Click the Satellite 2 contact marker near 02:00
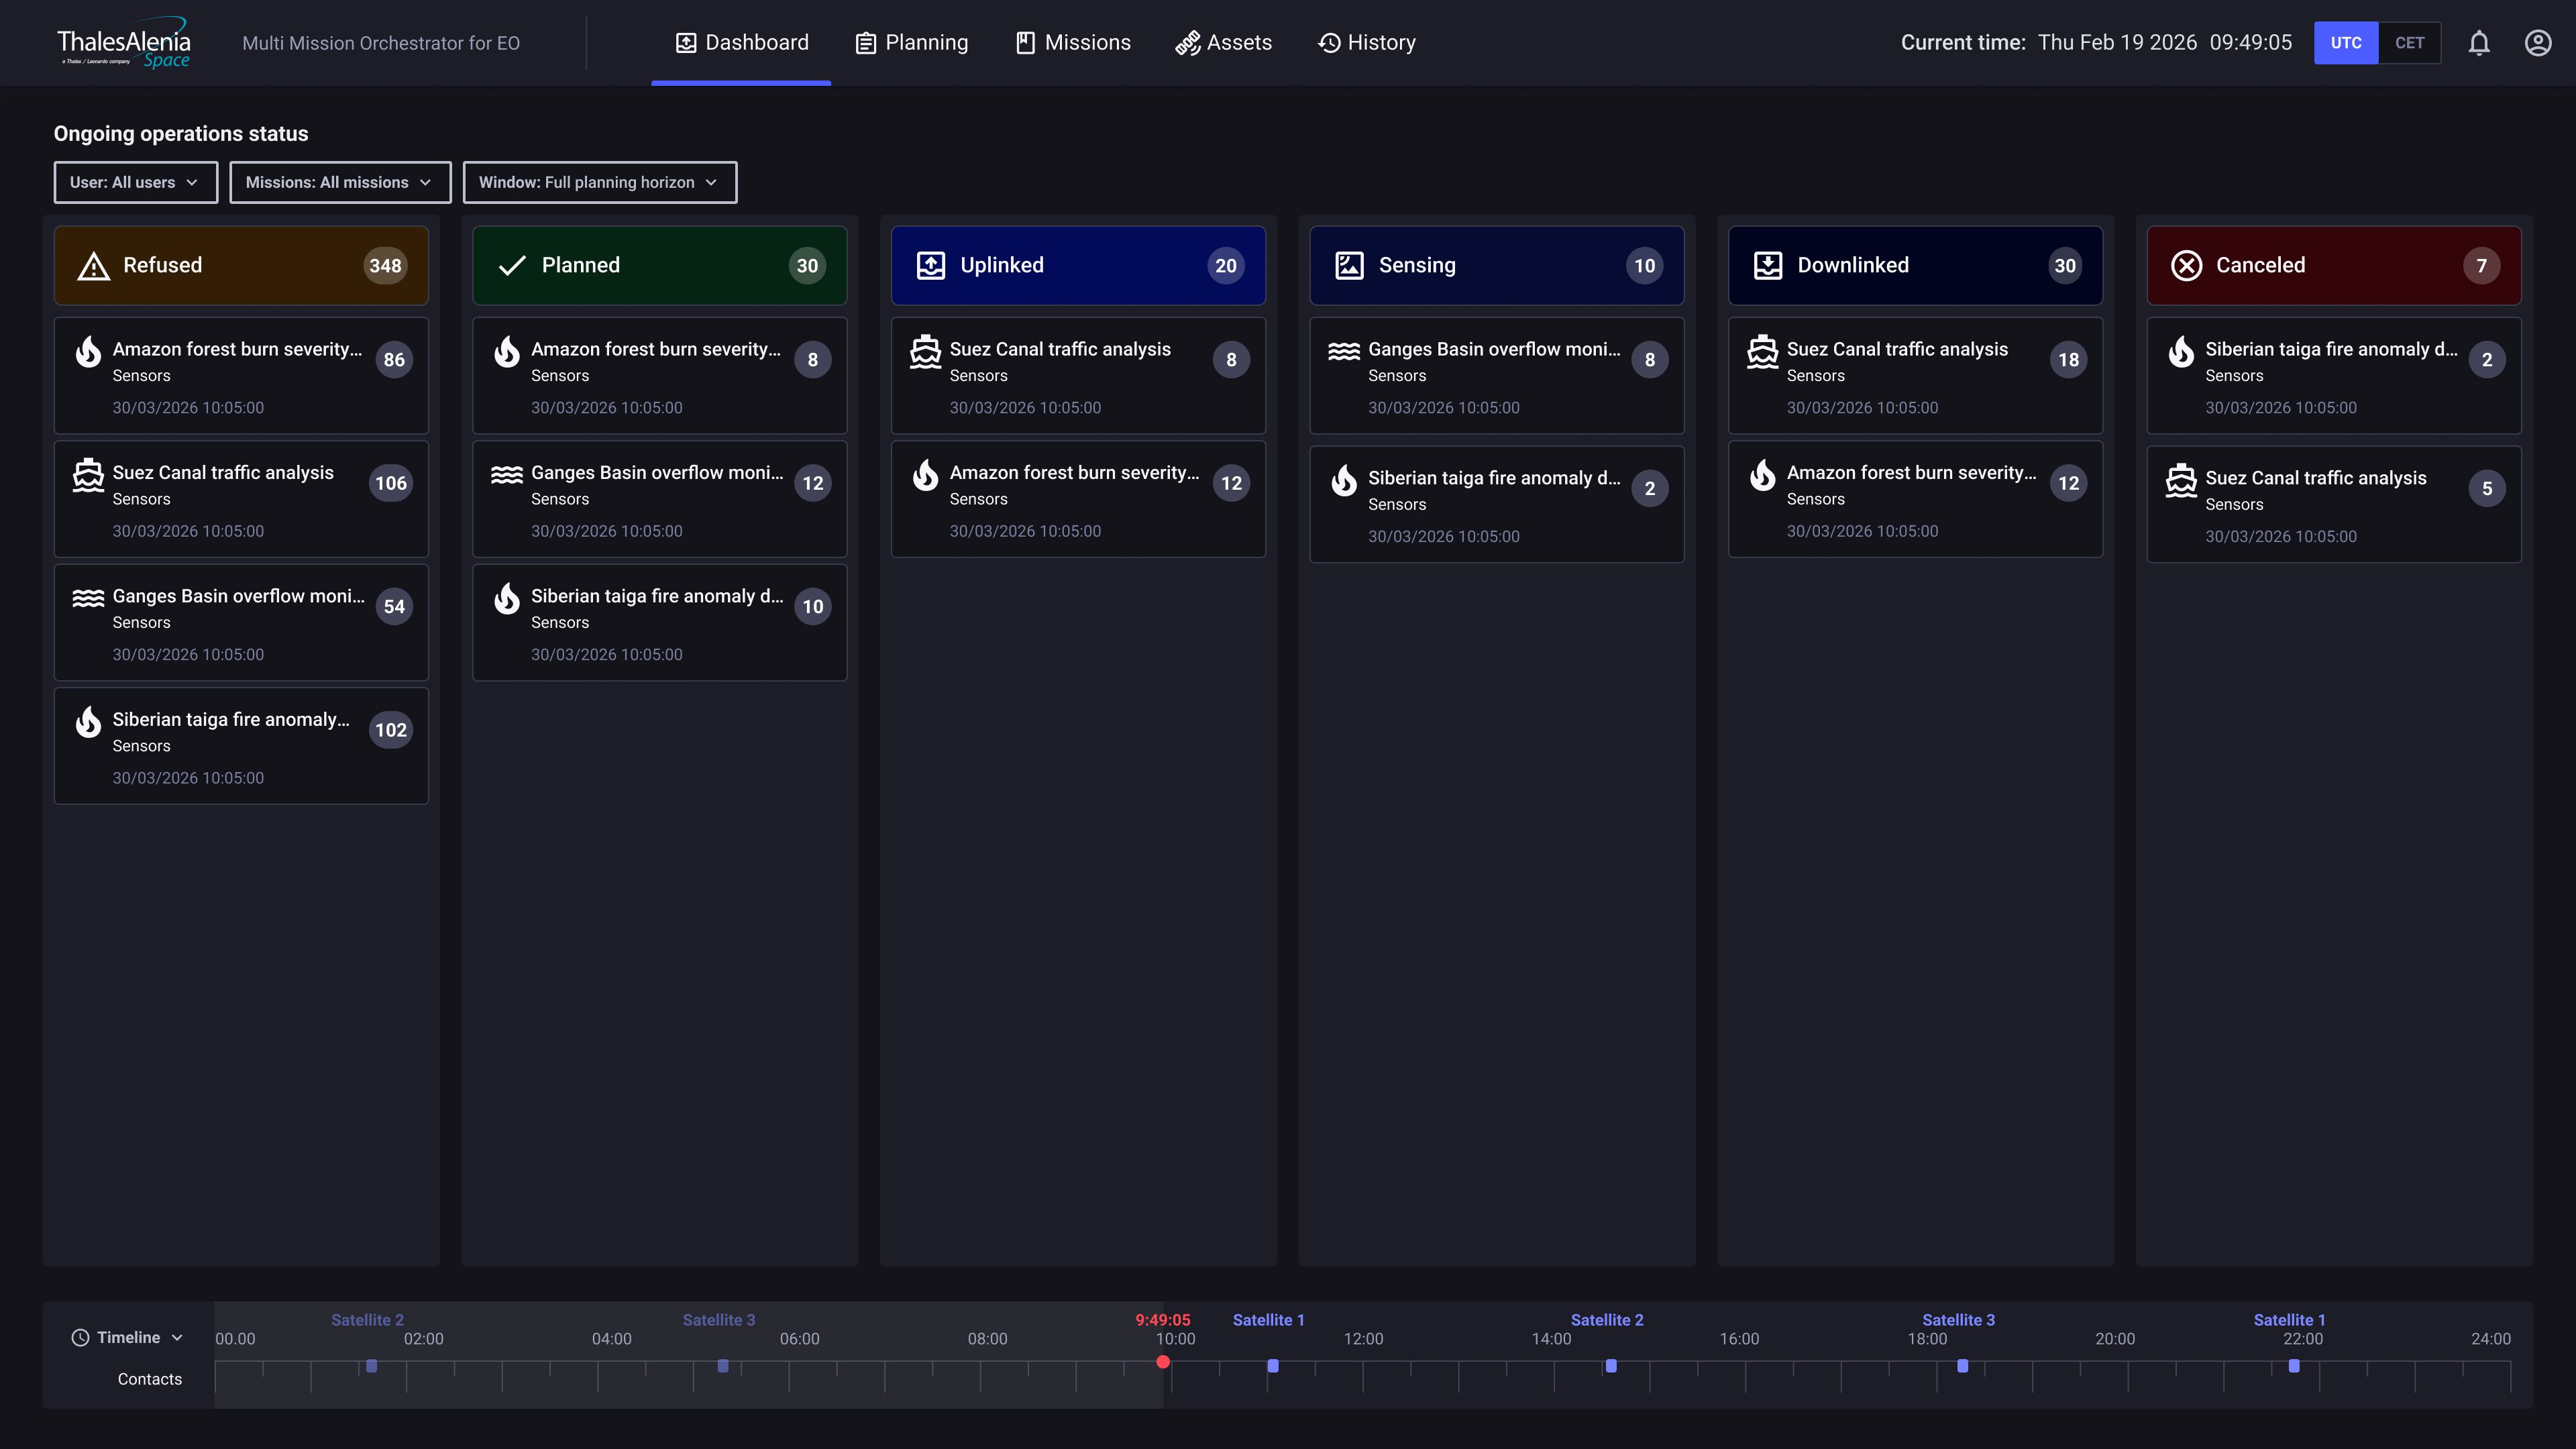The width and height of the screenshot is (2576, 1449). [371, 1366]
